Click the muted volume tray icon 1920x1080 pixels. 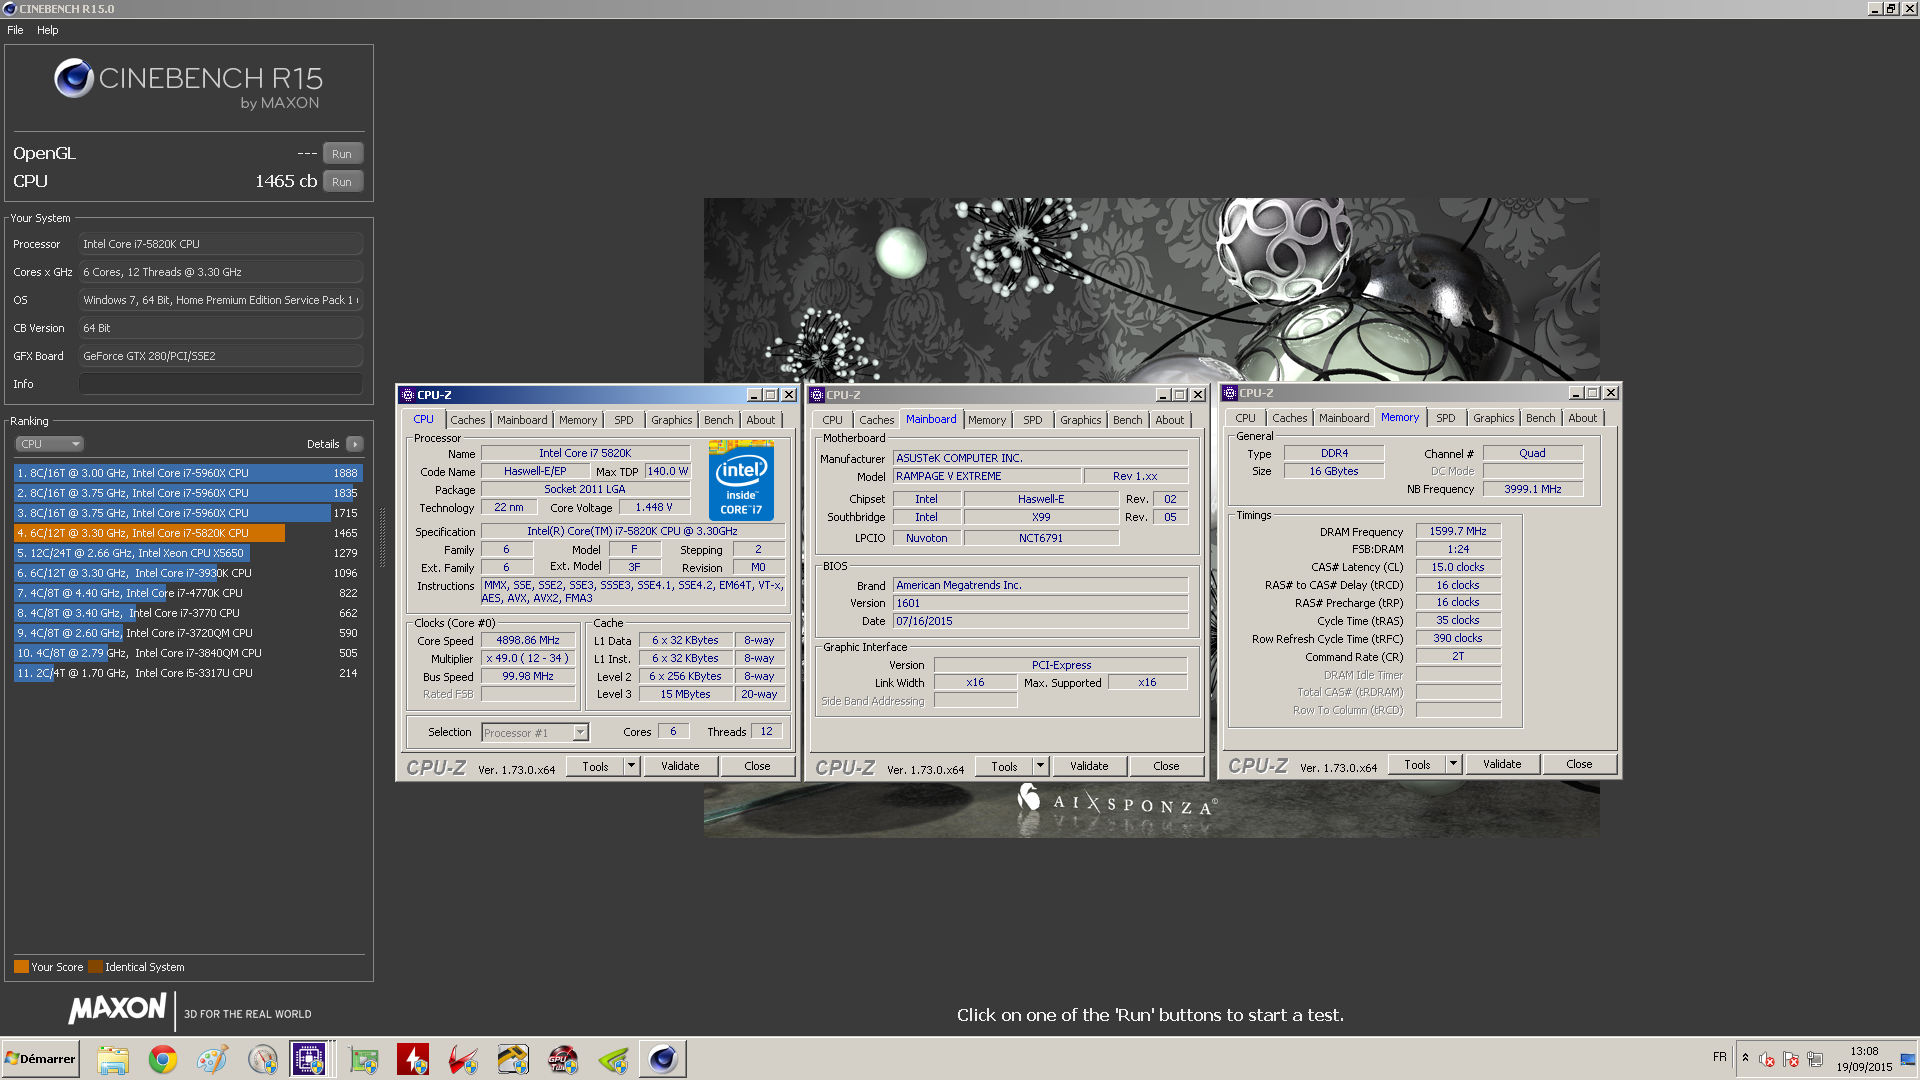click(1767, 1059)
